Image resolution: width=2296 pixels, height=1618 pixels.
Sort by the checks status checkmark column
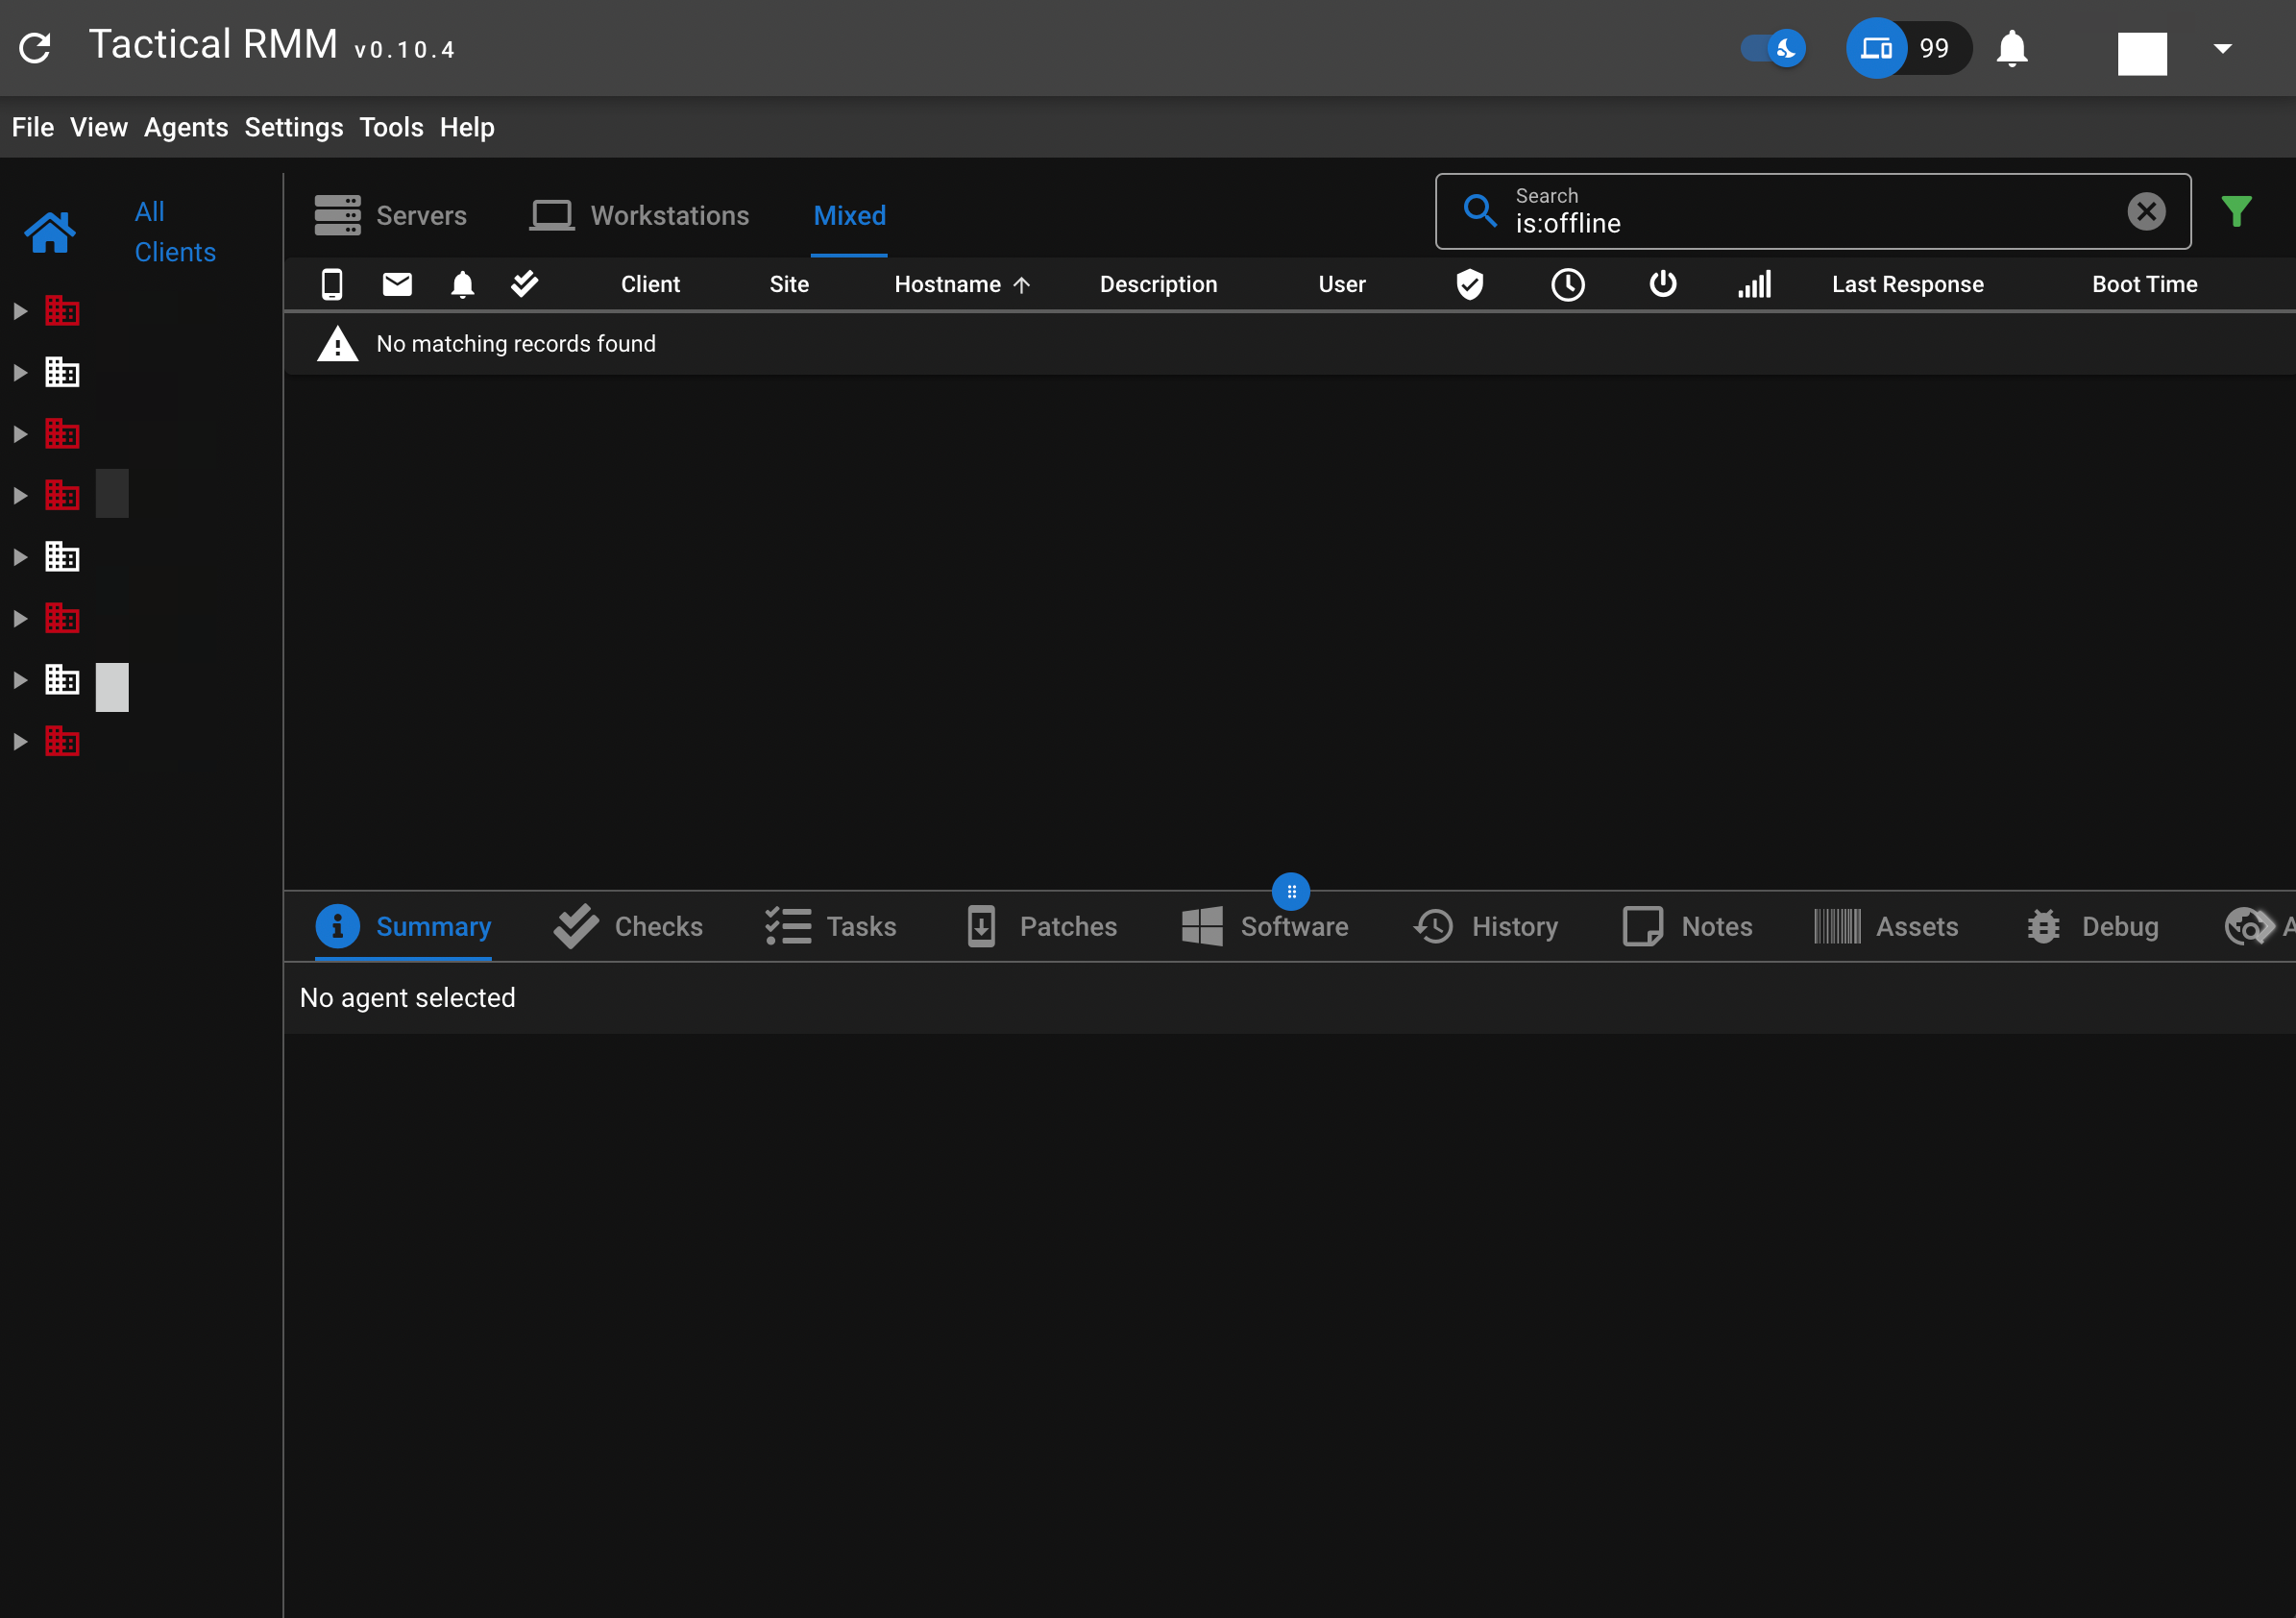tap(524, 285)
